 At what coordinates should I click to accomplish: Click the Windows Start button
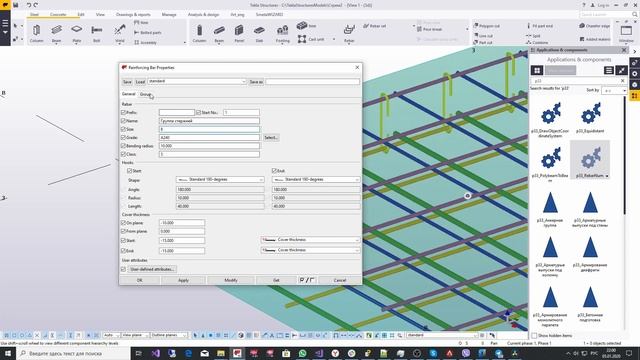(7, 353)
